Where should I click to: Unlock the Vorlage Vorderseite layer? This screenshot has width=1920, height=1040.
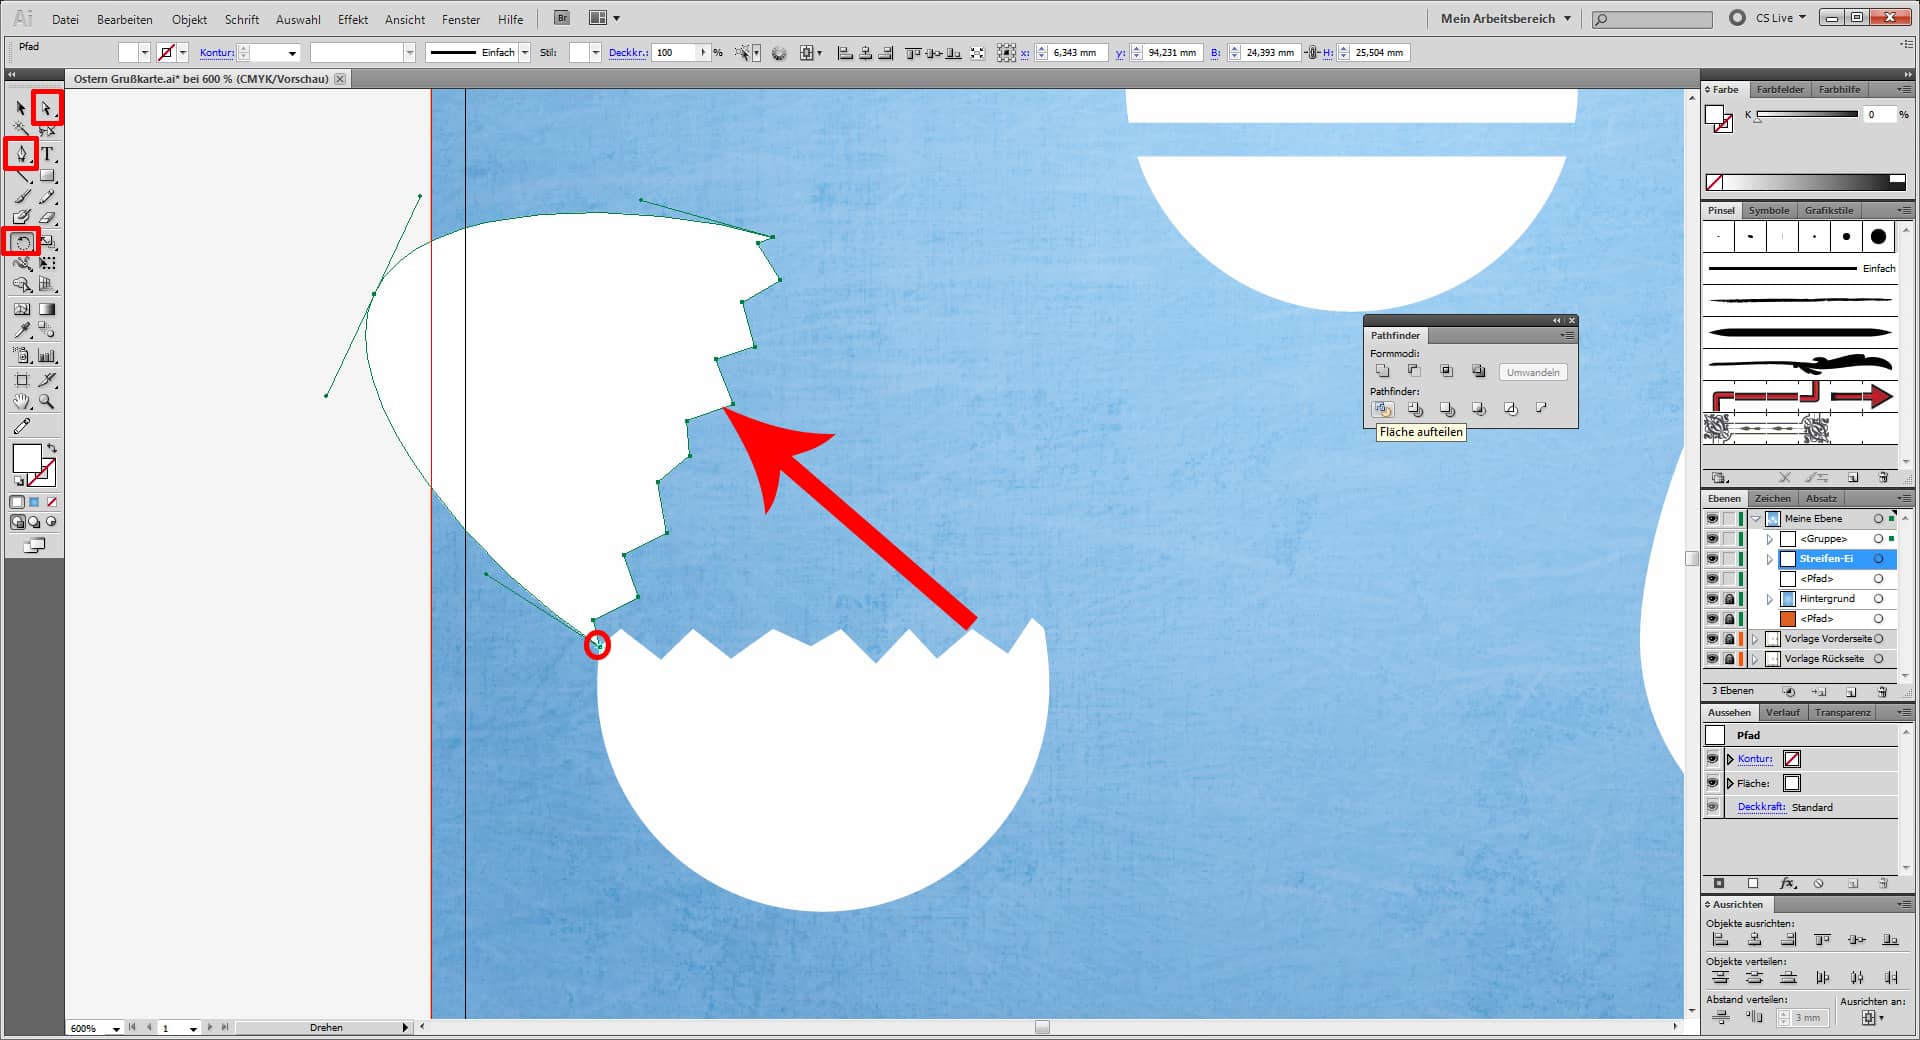pyautogui.click(x=1729, y=639)
